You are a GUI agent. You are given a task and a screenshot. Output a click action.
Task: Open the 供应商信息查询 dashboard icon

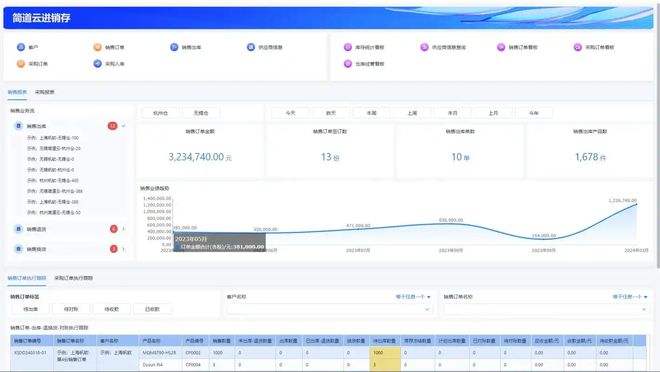424,47
